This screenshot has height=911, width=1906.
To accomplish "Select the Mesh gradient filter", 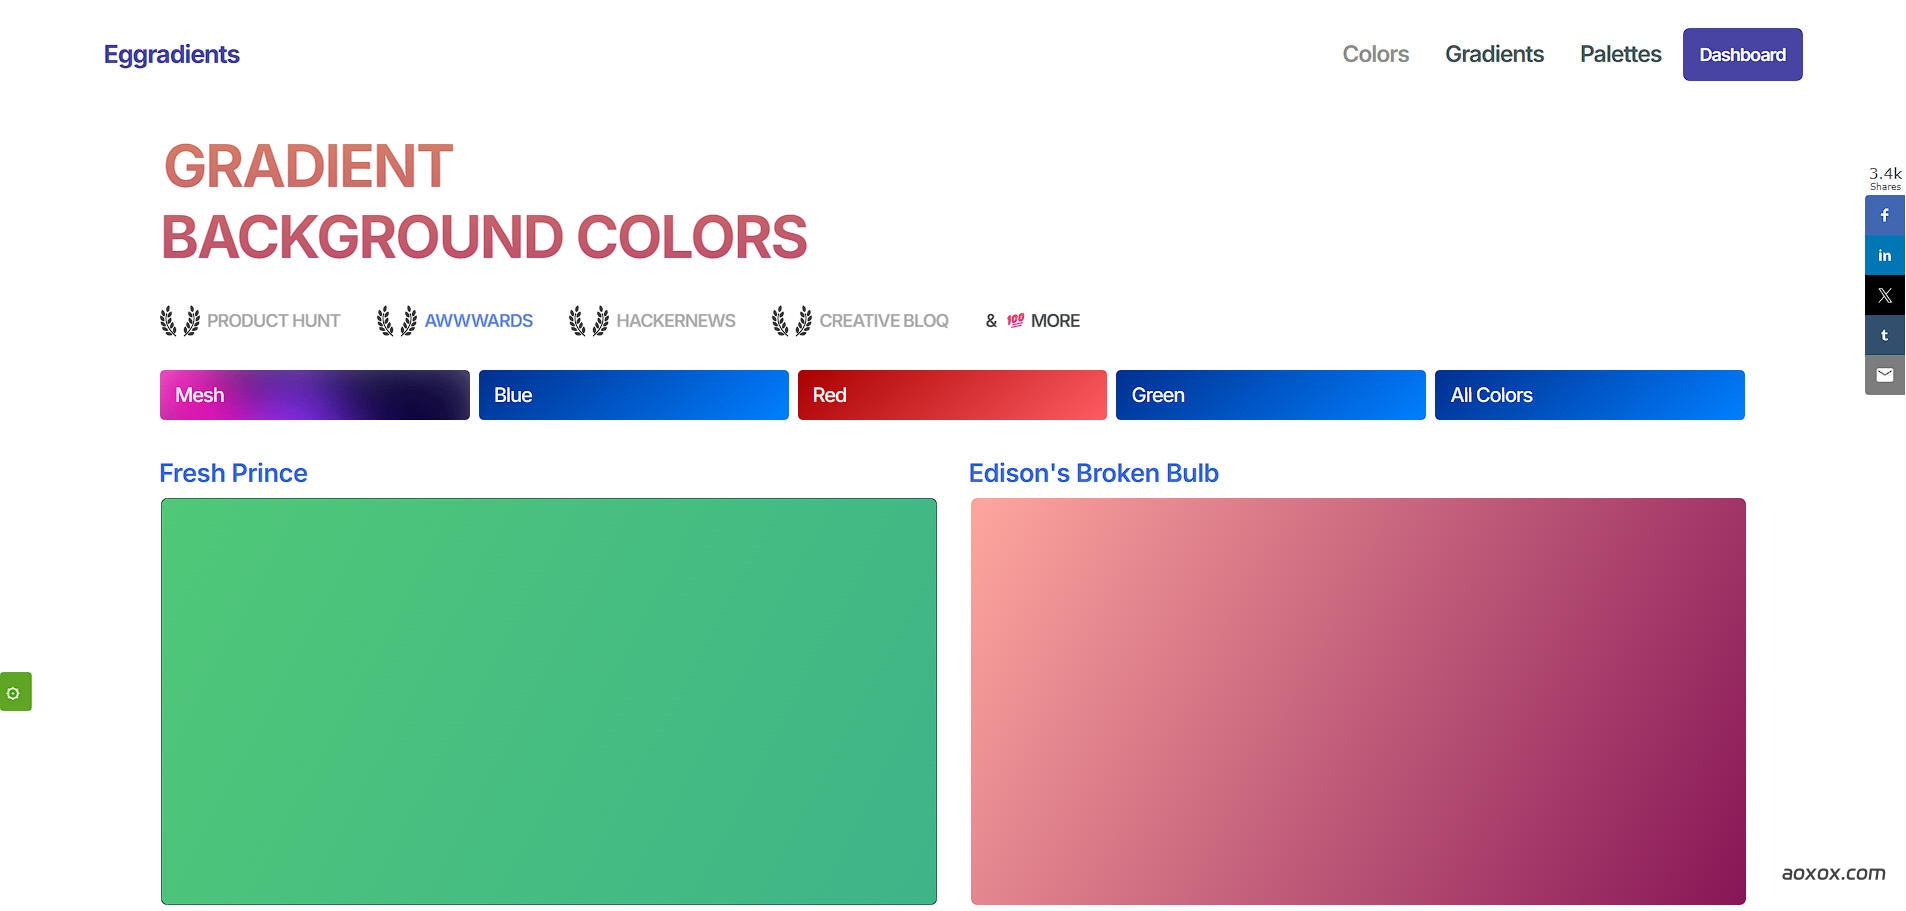I will (314, 395).
